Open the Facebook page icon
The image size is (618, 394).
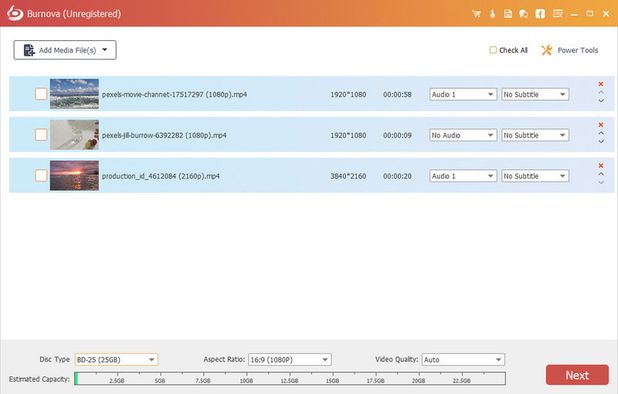pos(540,14)
